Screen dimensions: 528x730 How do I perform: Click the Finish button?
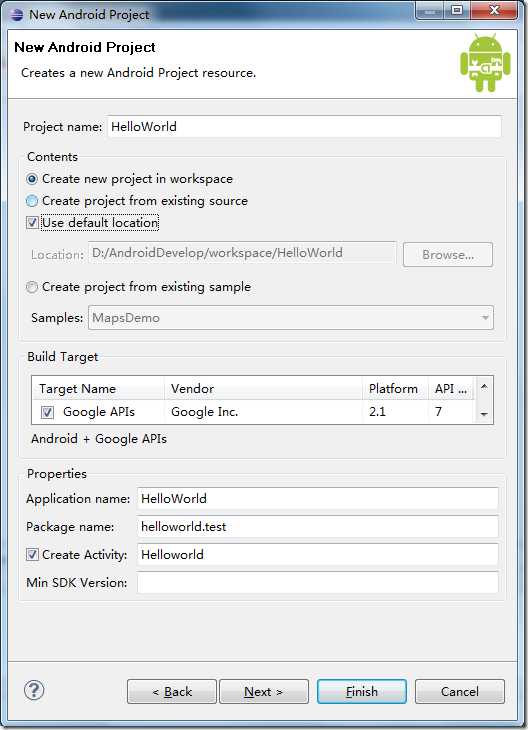pyautogui.click(x=362, y=691)
